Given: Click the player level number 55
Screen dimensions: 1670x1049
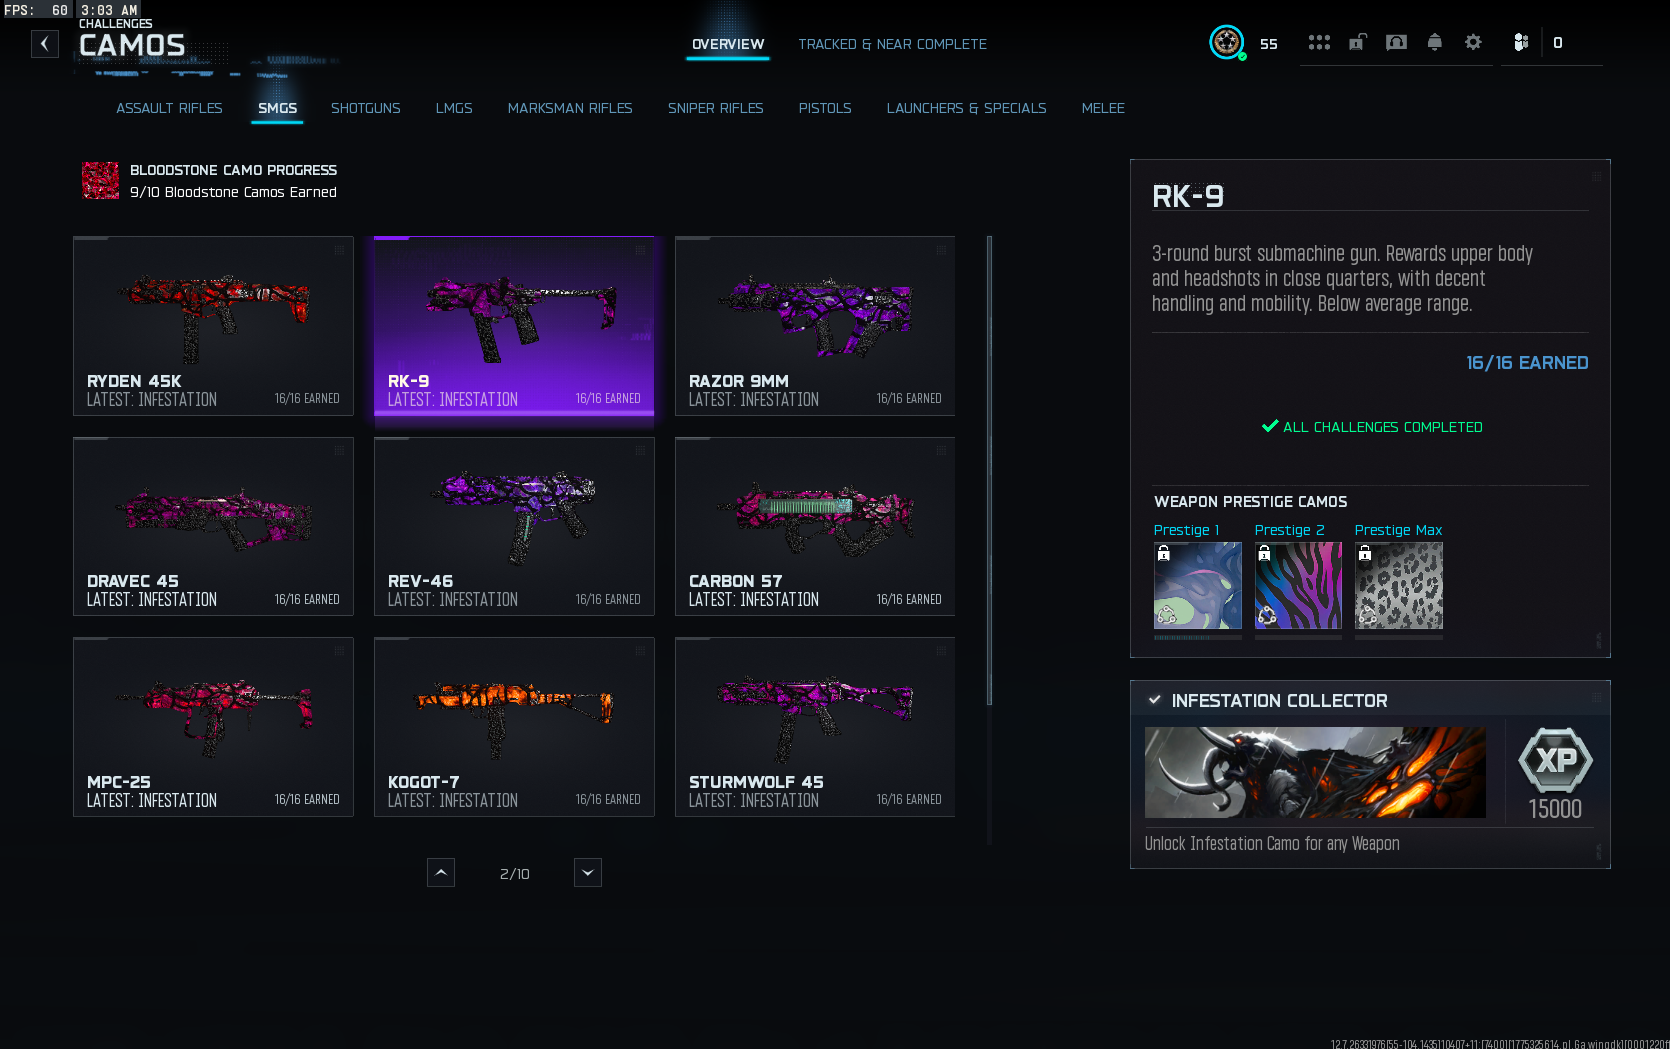Looking at the screenshot, I should [x=1268, y=44].
